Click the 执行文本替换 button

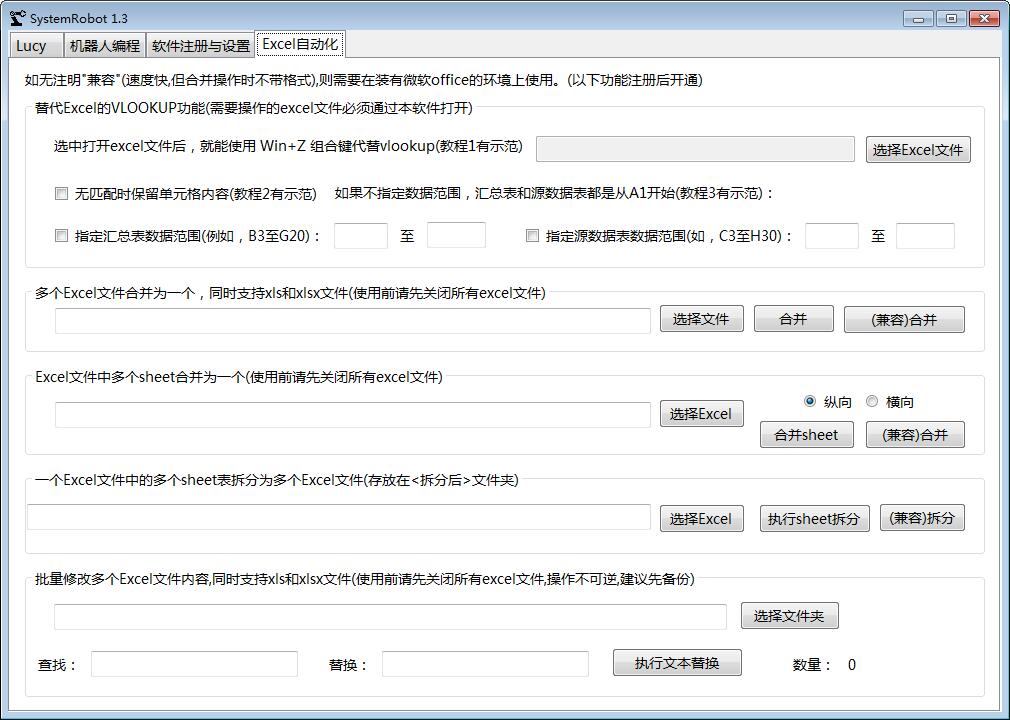coord(677,663)
